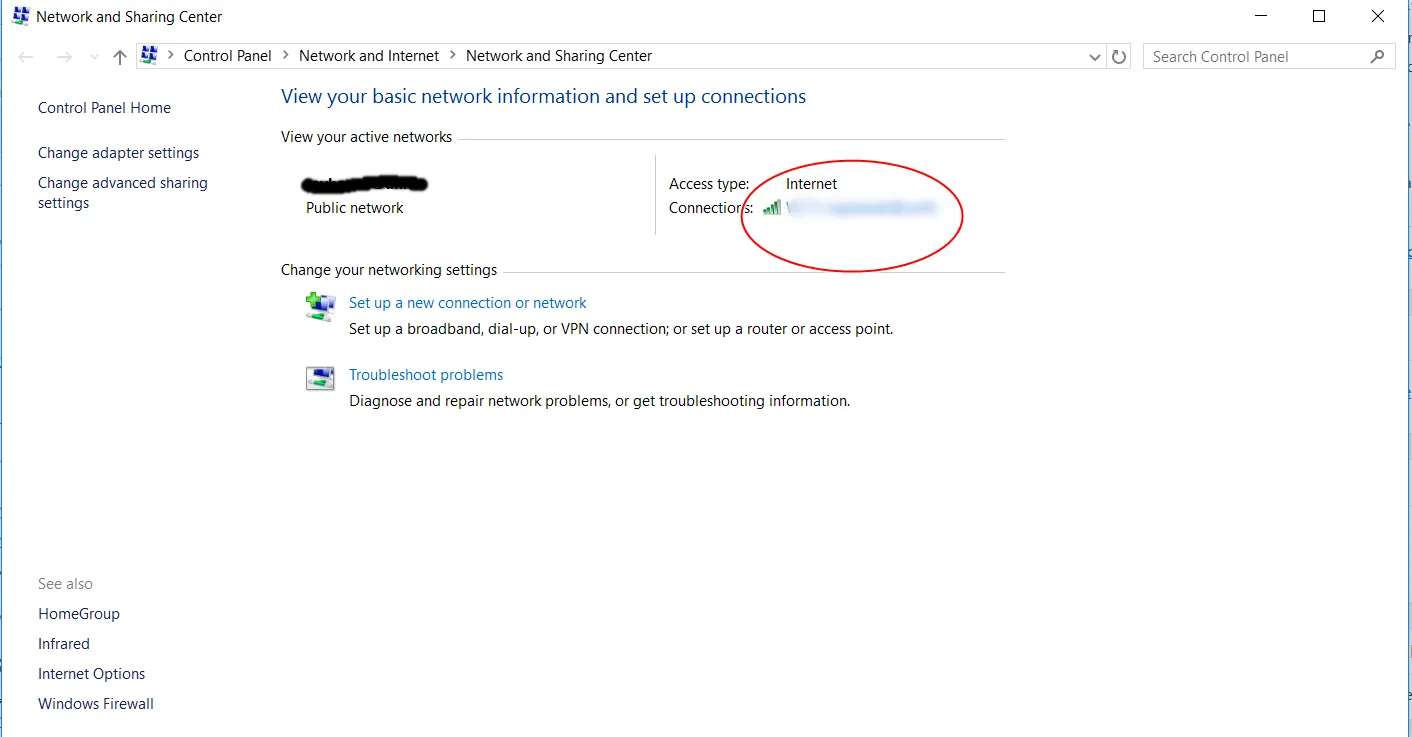
Task: Click the Wi-Fi signal strength bars icon
Action: tap(772, 207)
